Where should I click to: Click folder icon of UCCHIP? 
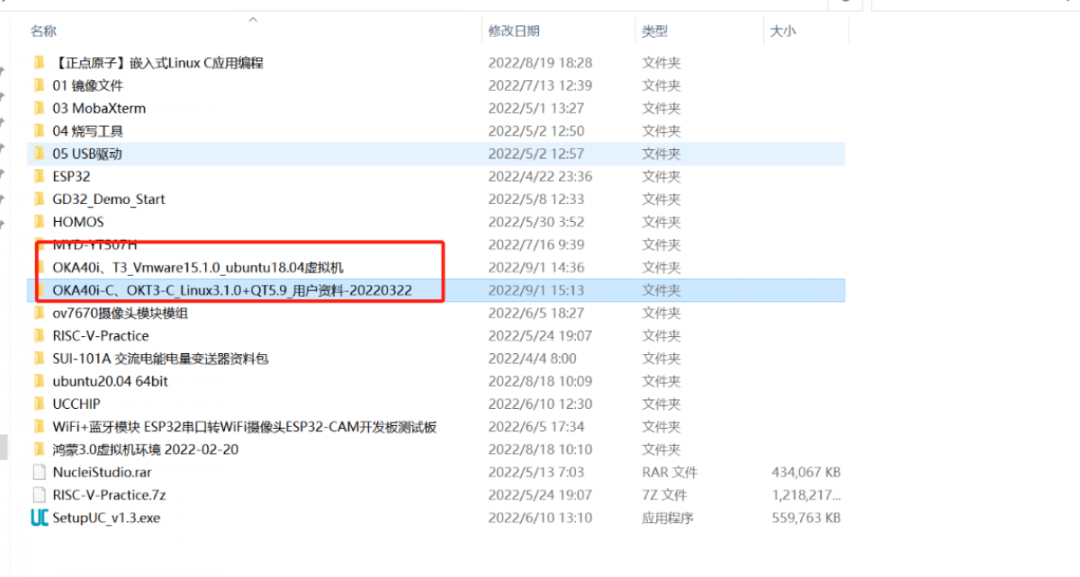tap(39, 403)
